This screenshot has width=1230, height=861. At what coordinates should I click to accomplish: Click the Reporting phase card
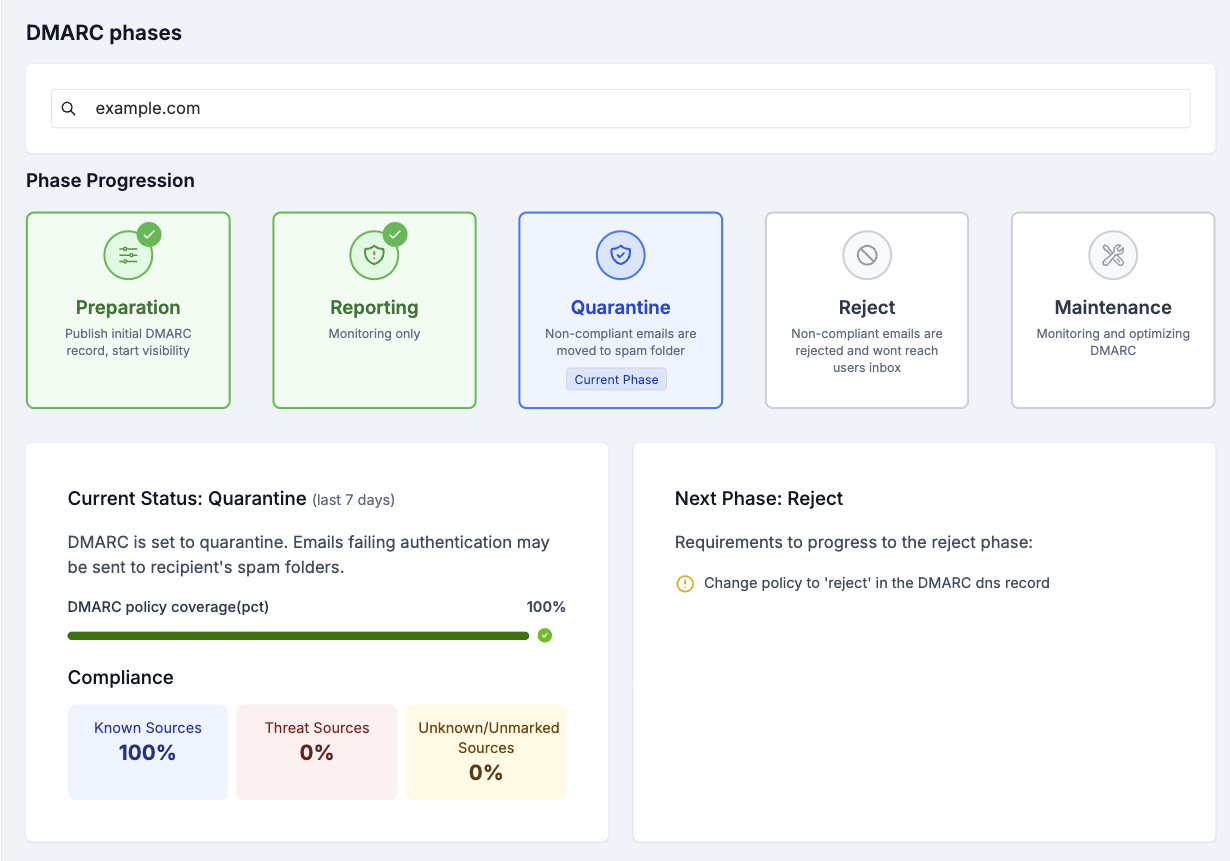(374, 310)
